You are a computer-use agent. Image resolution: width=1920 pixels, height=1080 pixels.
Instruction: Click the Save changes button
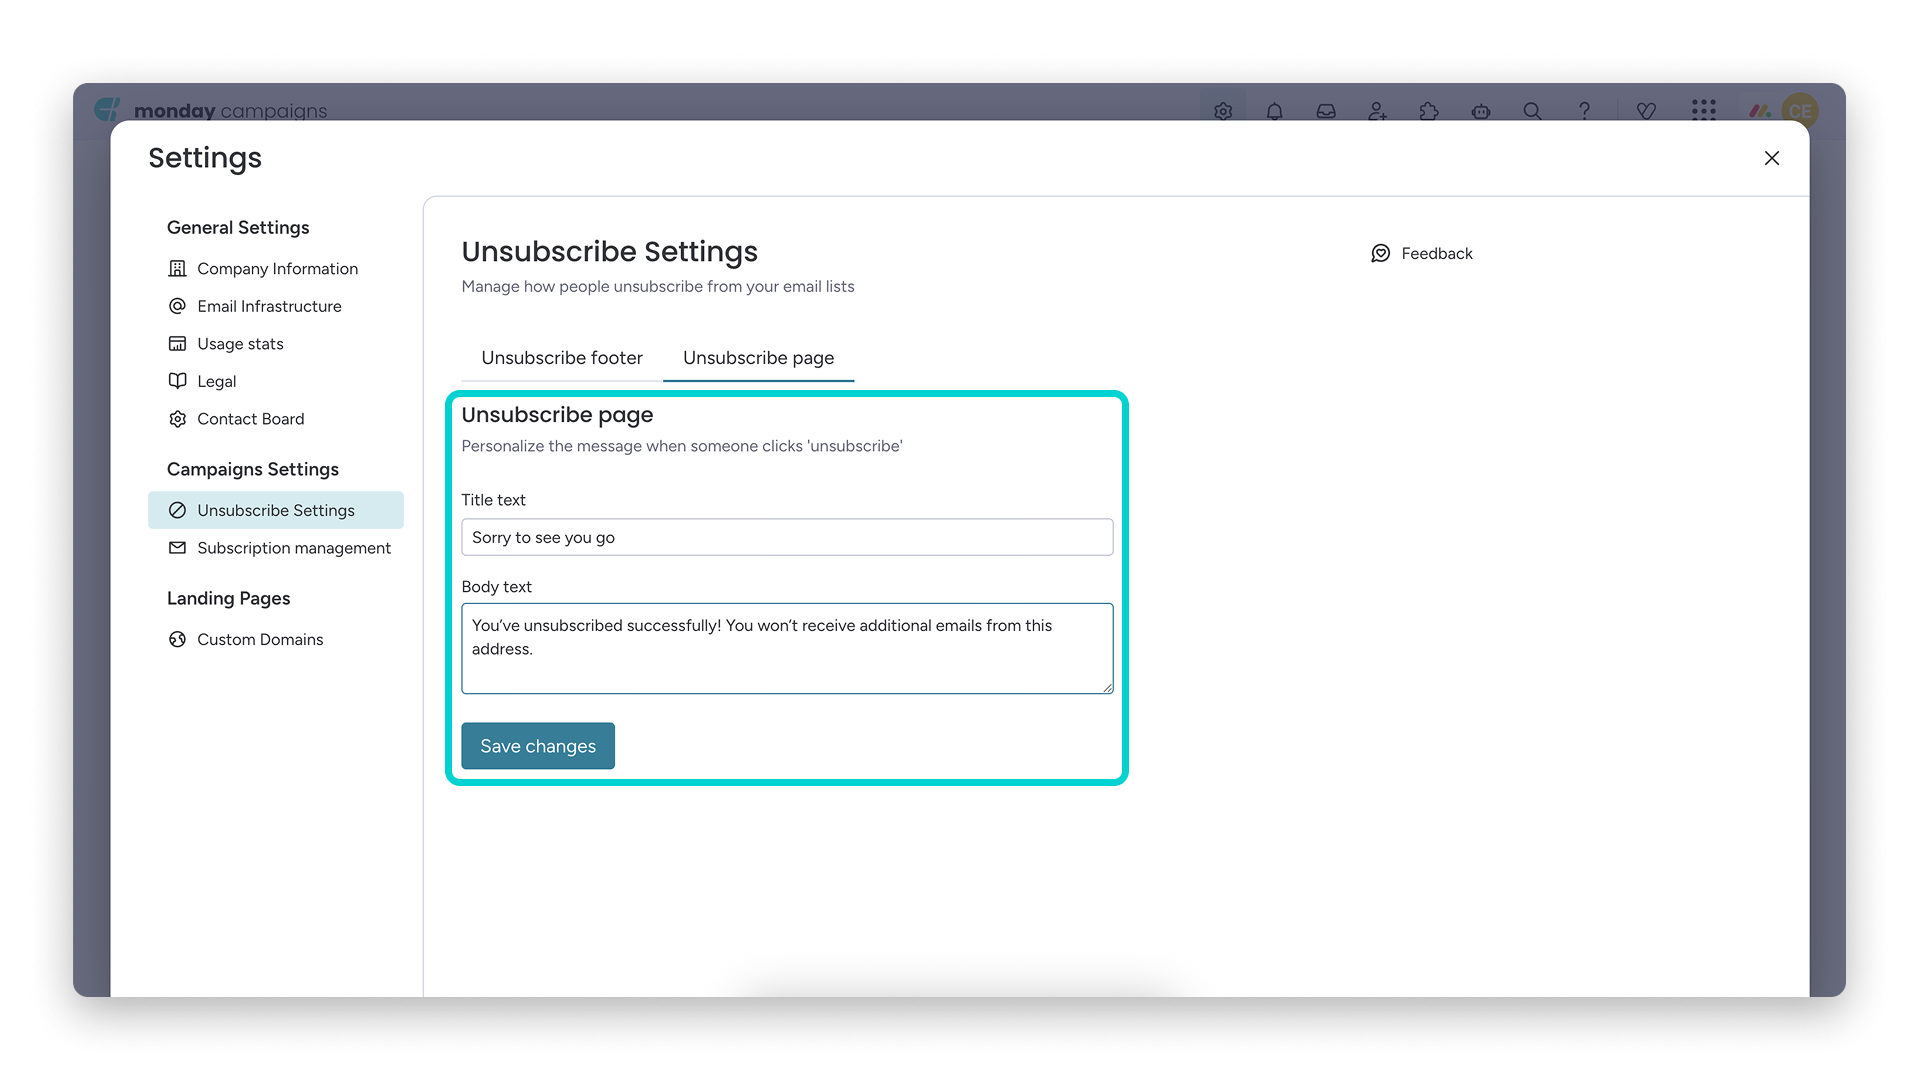coord(538,746)
